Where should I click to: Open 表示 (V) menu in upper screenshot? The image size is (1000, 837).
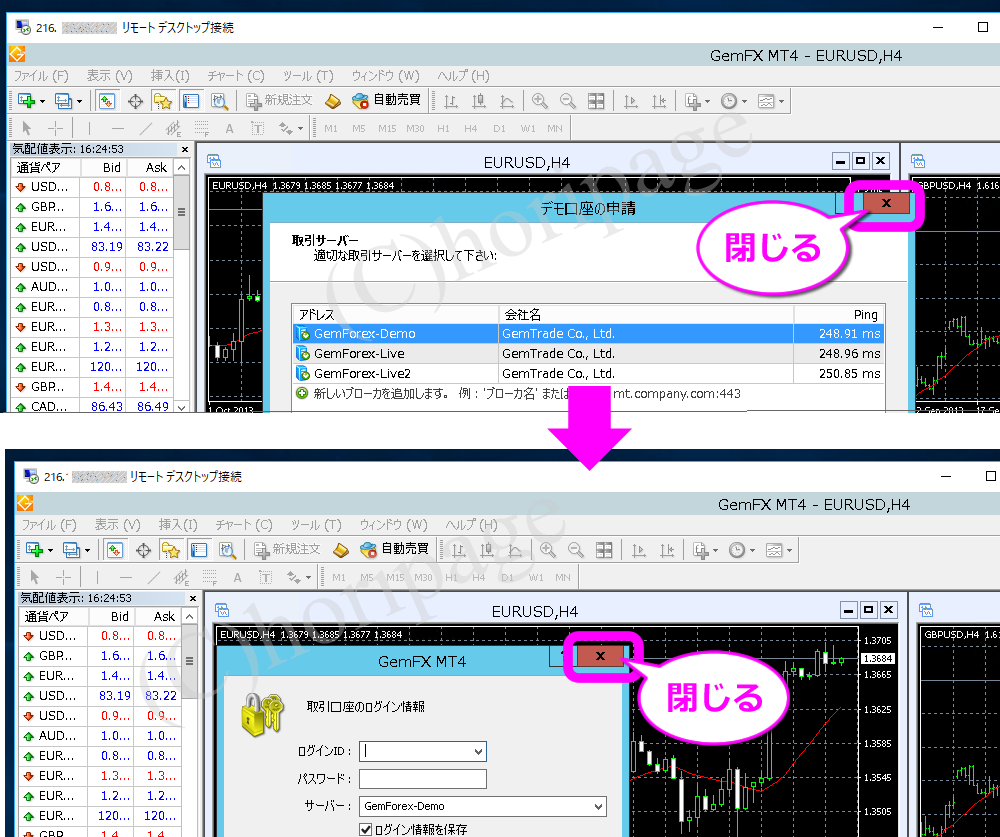[x=110, y=76]
